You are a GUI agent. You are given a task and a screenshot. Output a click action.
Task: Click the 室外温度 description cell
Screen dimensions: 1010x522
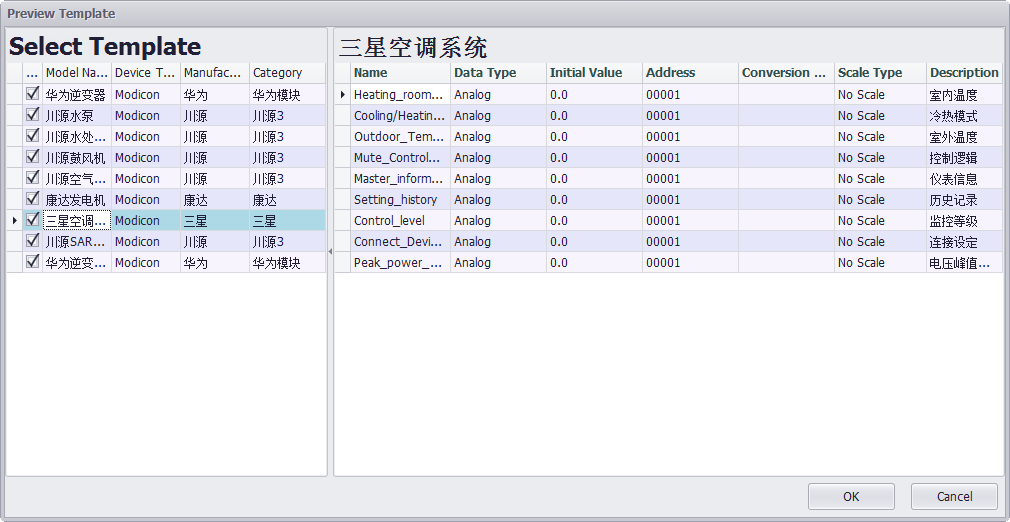[x=963, y=137]
